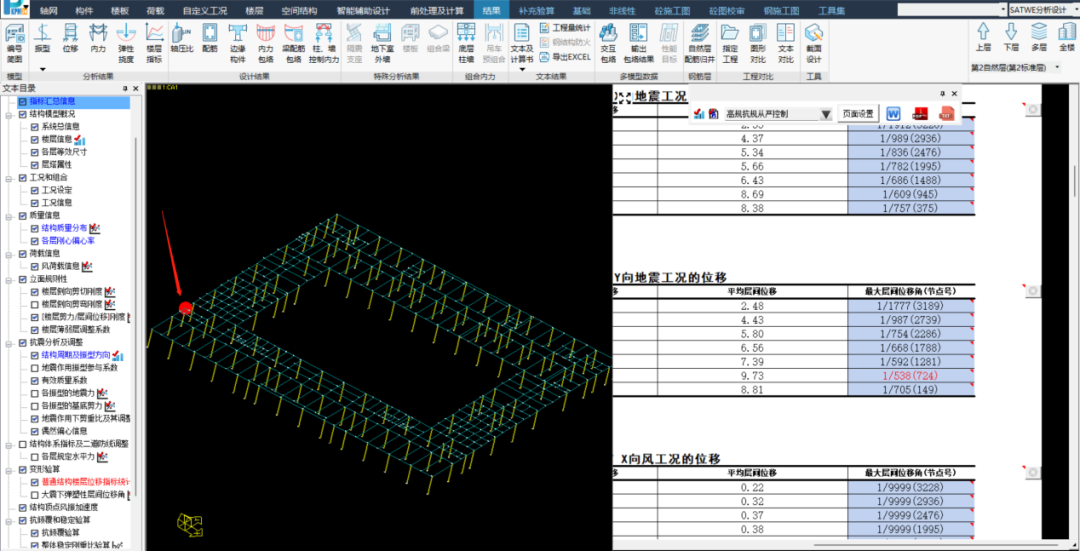Select 多层 multi-floor view
This screenshot has height=551, width=1080.
pyautogui.click(x=1039, y=38)
